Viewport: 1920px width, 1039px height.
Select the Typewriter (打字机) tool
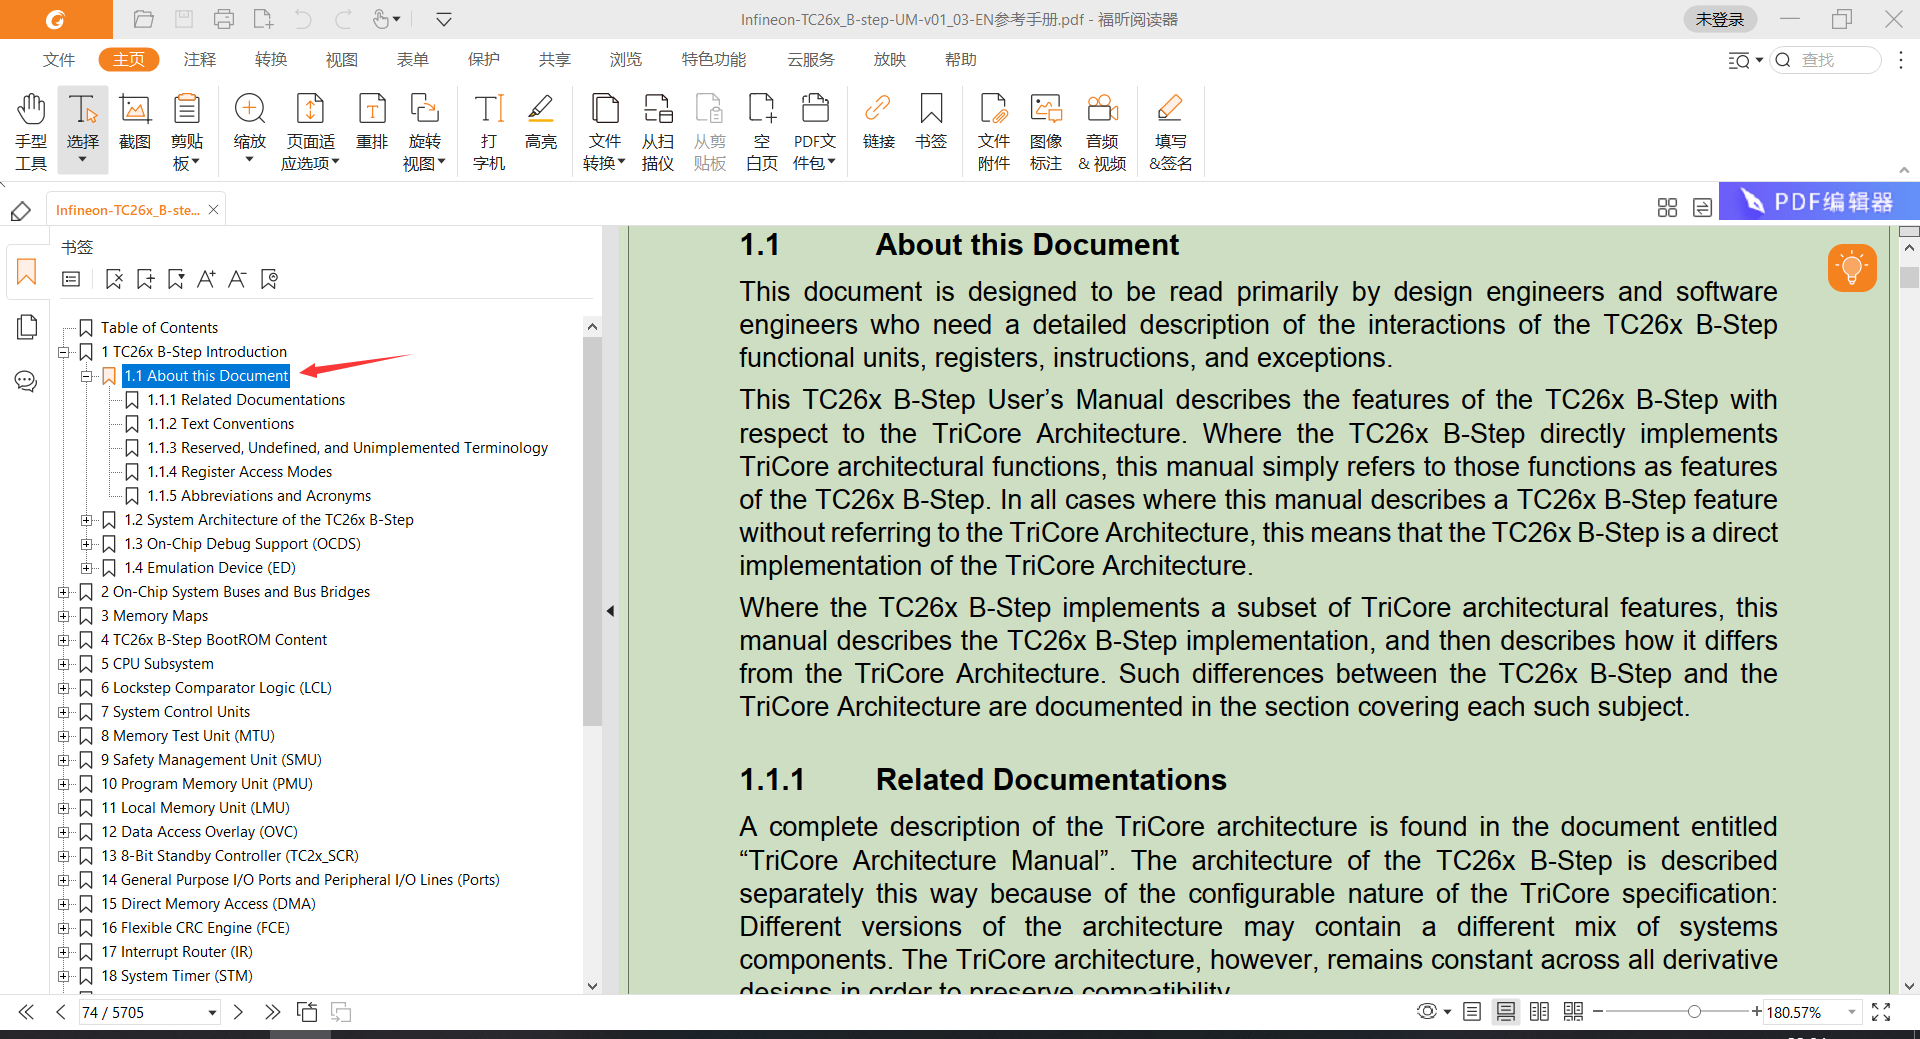click(489, 131)
